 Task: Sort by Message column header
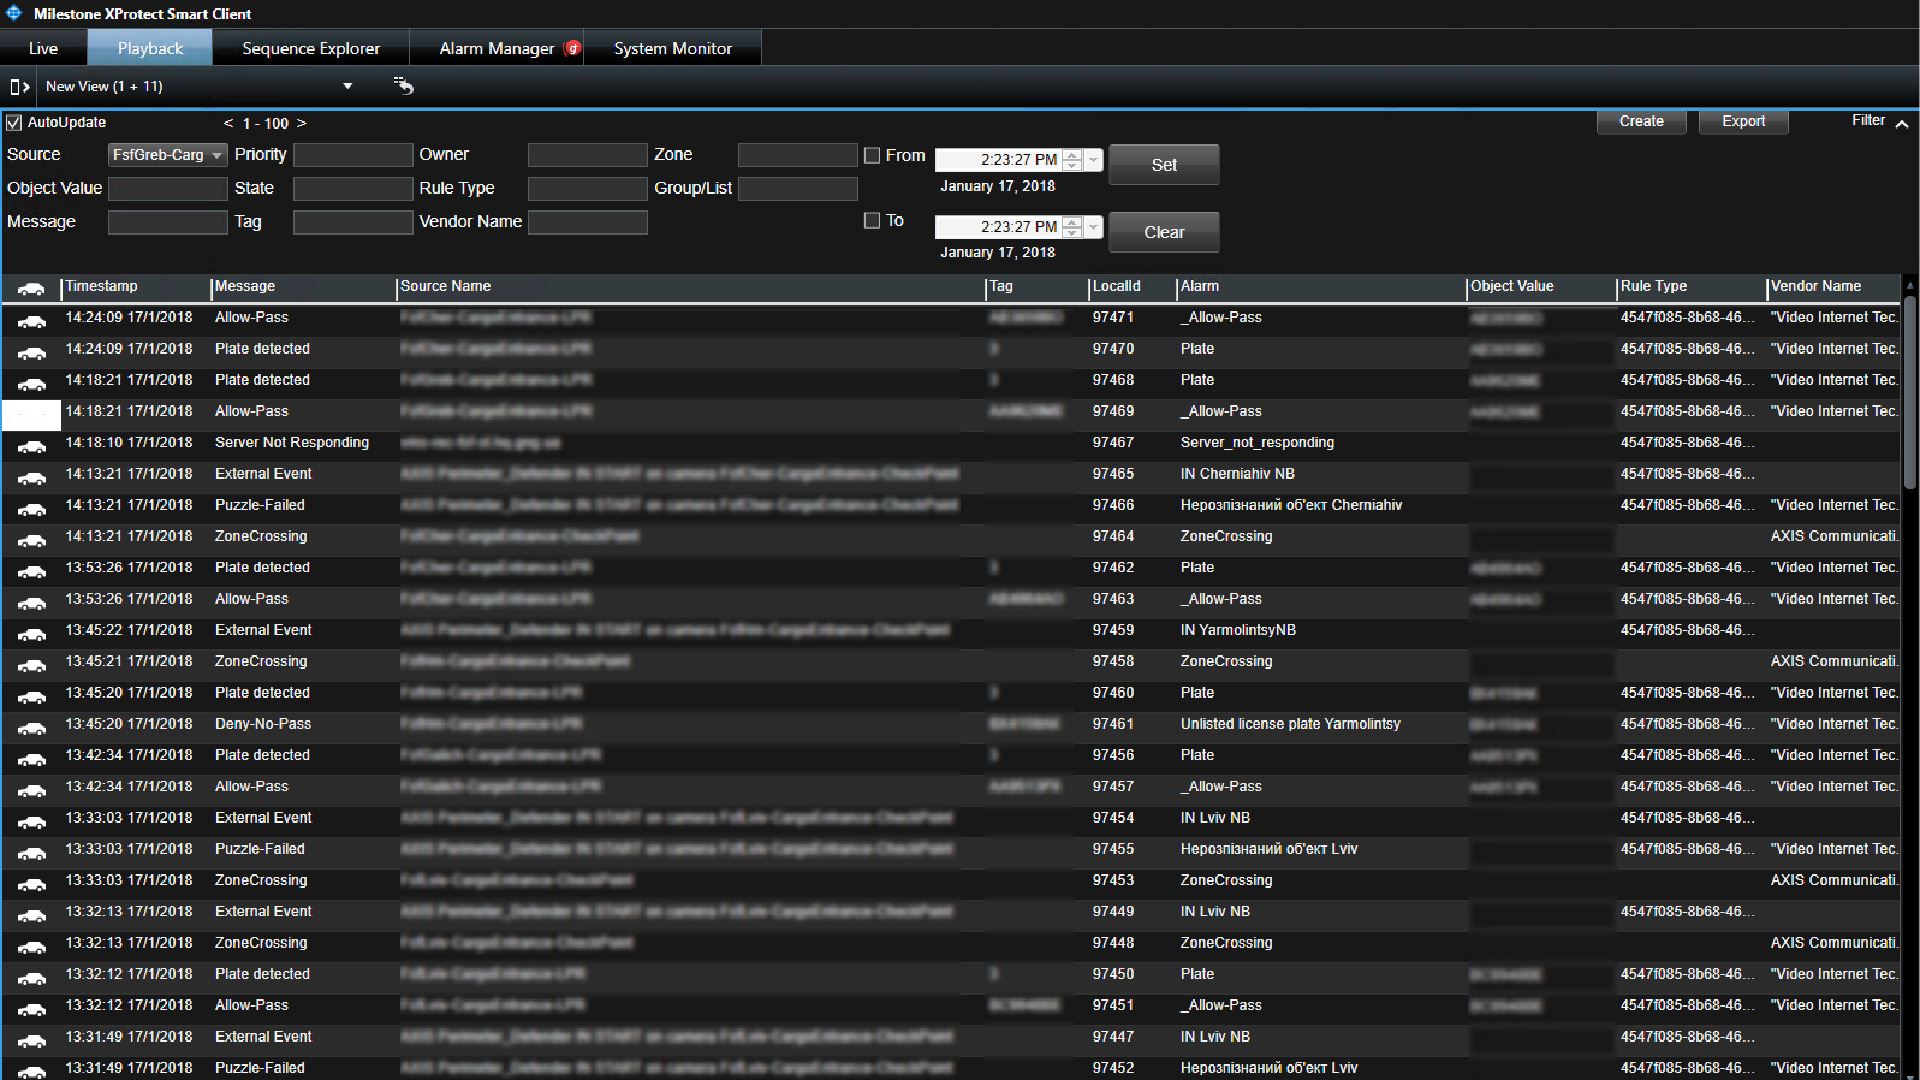click(x=304, y=287)
